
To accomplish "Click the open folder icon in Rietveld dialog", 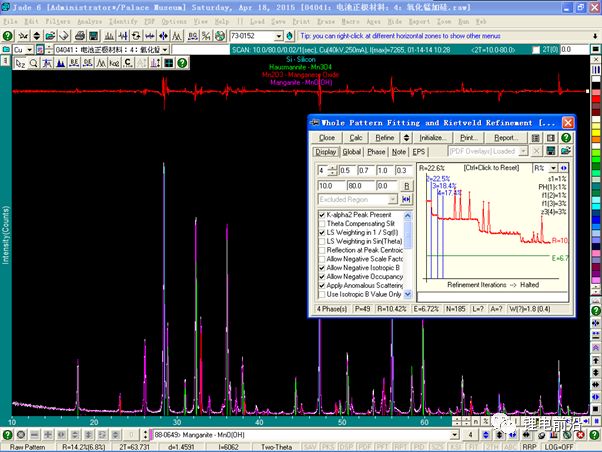I will tap(566, 151).
